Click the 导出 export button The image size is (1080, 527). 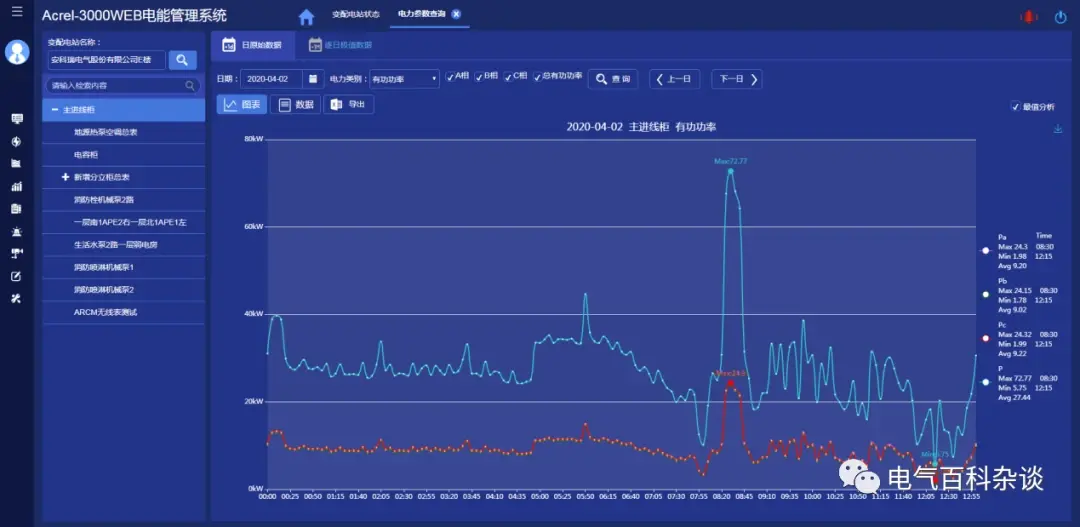349,105
